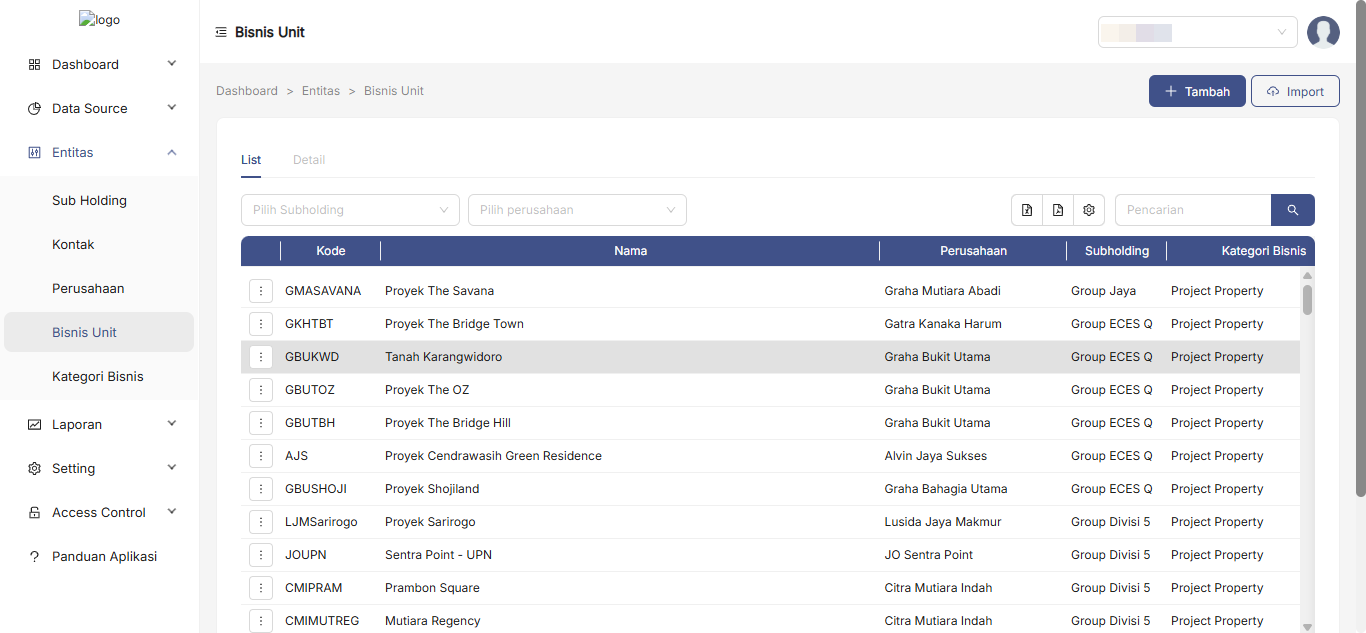Switch to the Detail tab
This screenshot has height=633, width=1366.
(x=309, y=160)
